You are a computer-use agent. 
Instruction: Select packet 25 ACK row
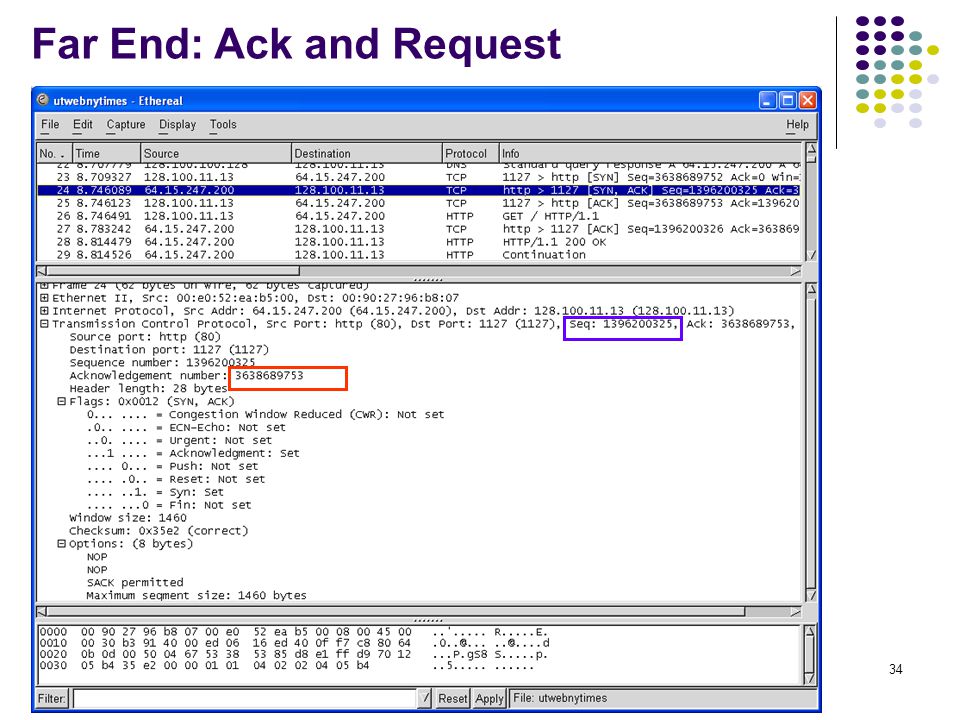point(419,203)
